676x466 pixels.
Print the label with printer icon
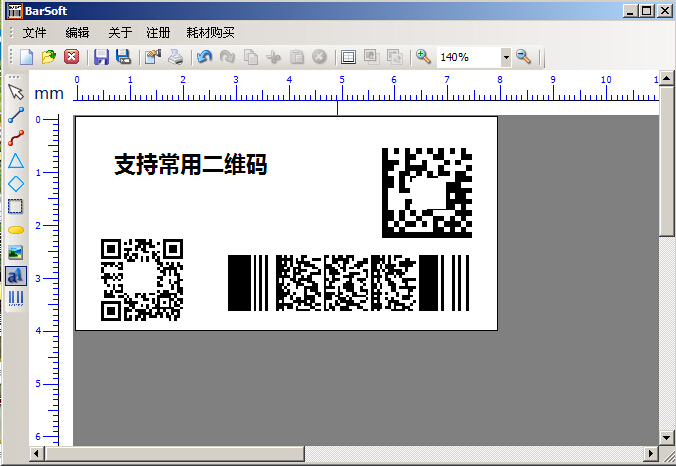pos(175,57)
